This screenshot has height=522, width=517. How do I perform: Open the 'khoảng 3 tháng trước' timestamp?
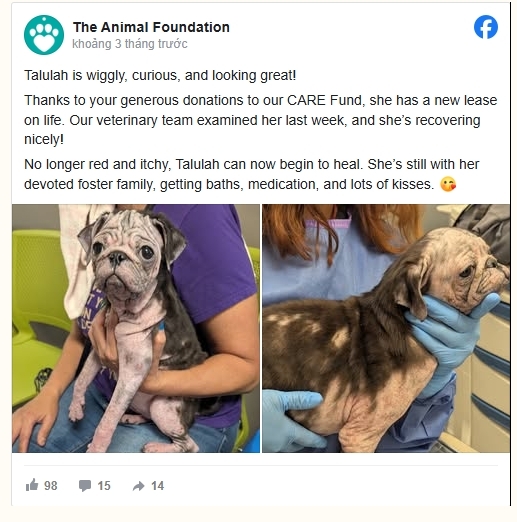pos(130,44)
